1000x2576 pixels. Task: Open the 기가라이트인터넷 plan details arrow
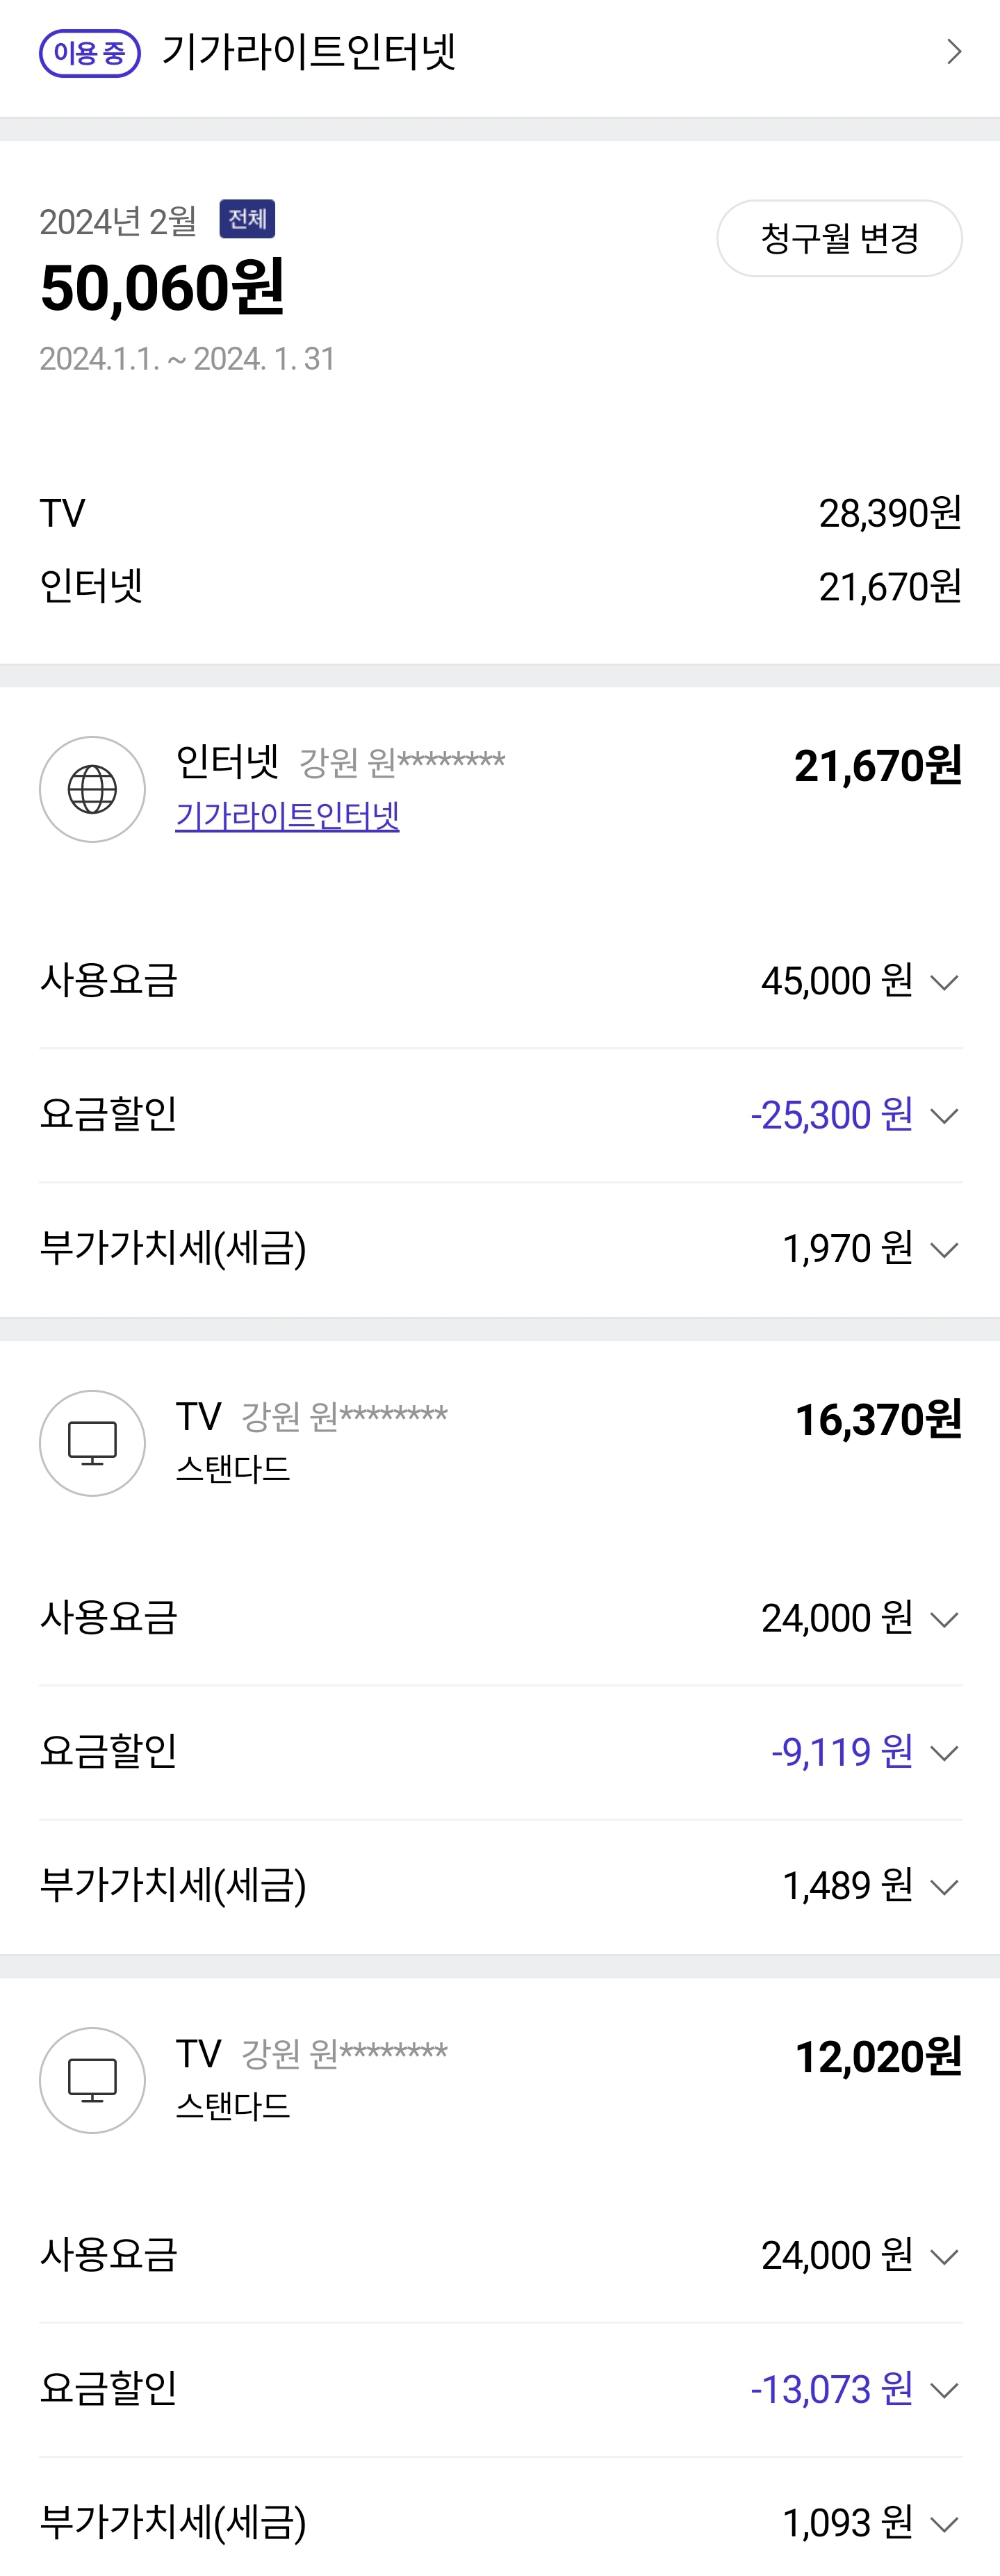tap(953, 52)
